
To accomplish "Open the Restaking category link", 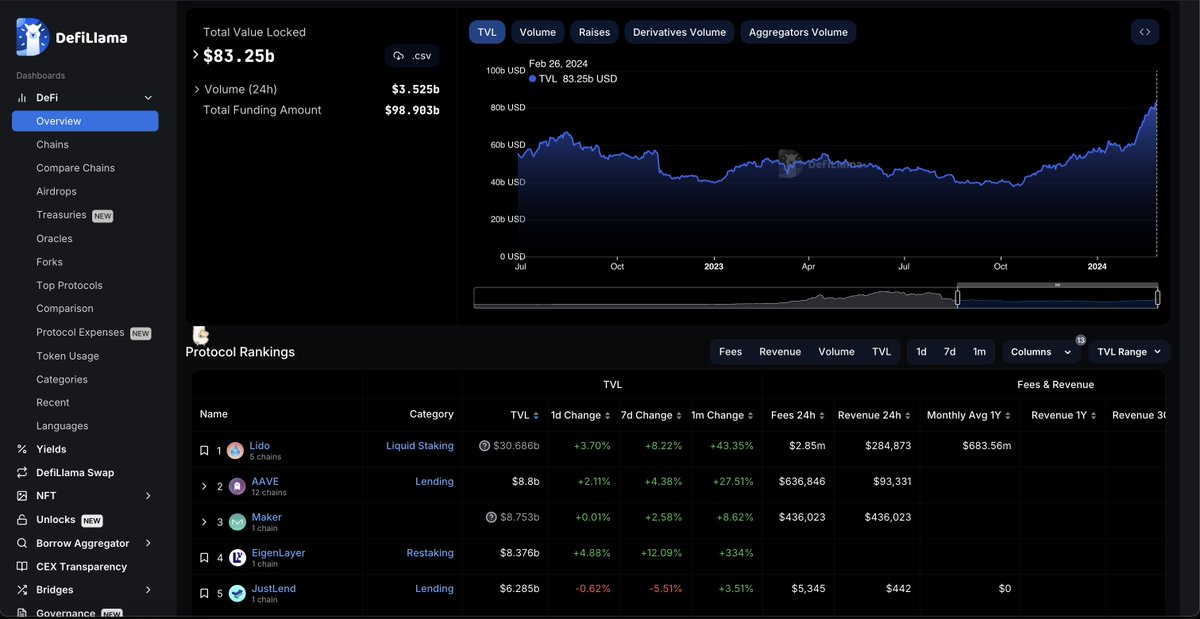I will point(430,553).
